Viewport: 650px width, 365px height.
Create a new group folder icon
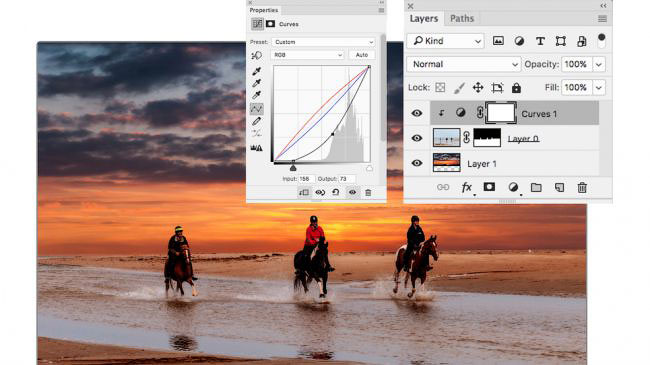click(536, 187)
